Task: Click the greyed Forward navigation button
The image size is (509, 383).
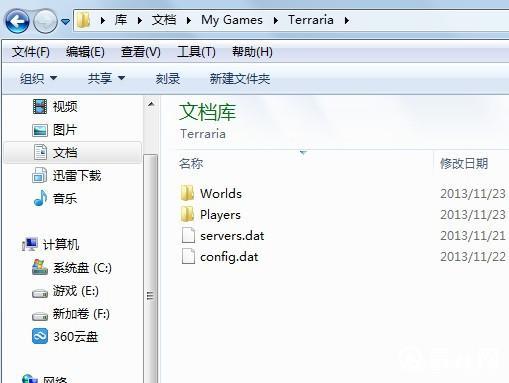Action: (x=46, y=21)
